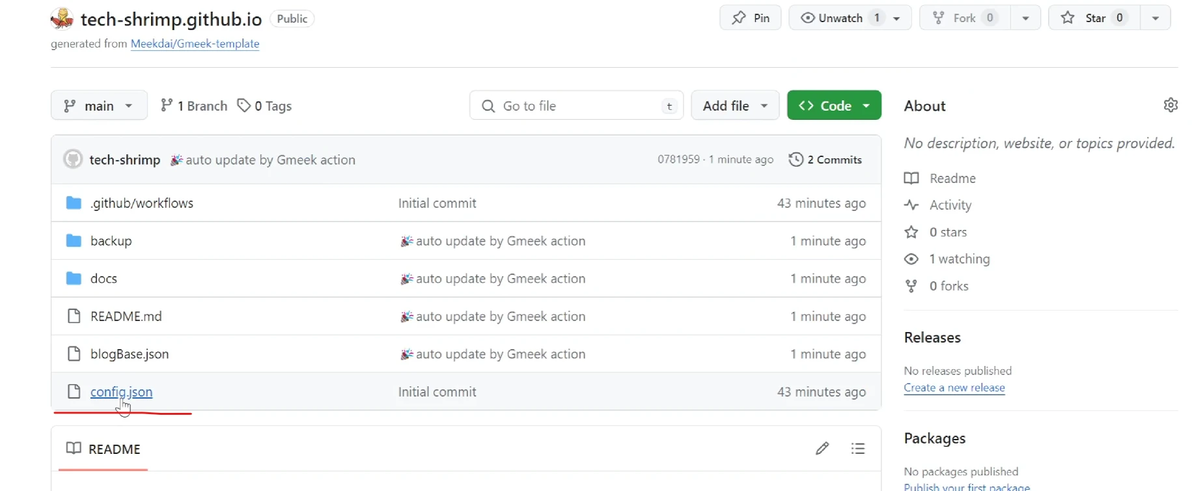
Task: View the 0 forks link
Action: click(x=949, y=286)
